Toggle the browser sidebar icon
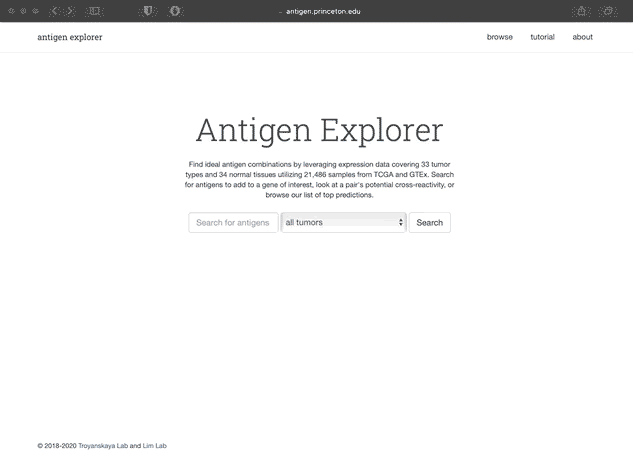Viewport: 633px width, 461px height. click(x=94, y=11)
